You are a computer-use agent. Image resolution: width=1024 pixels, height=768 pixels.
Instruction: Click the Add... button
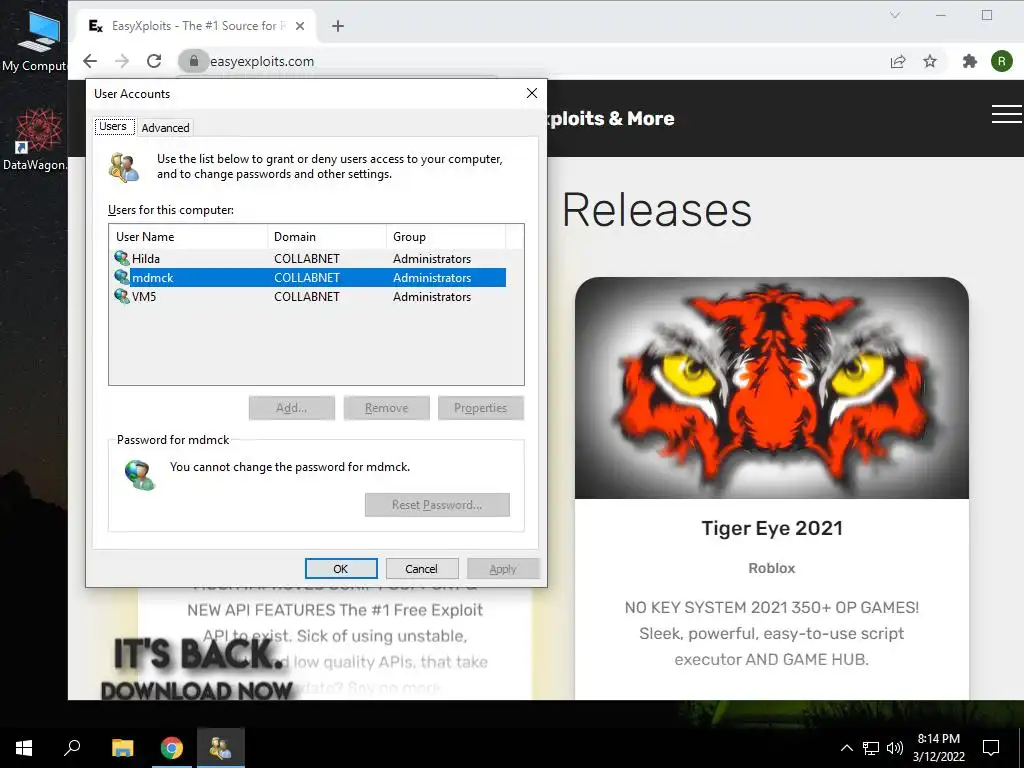(291, 408)
